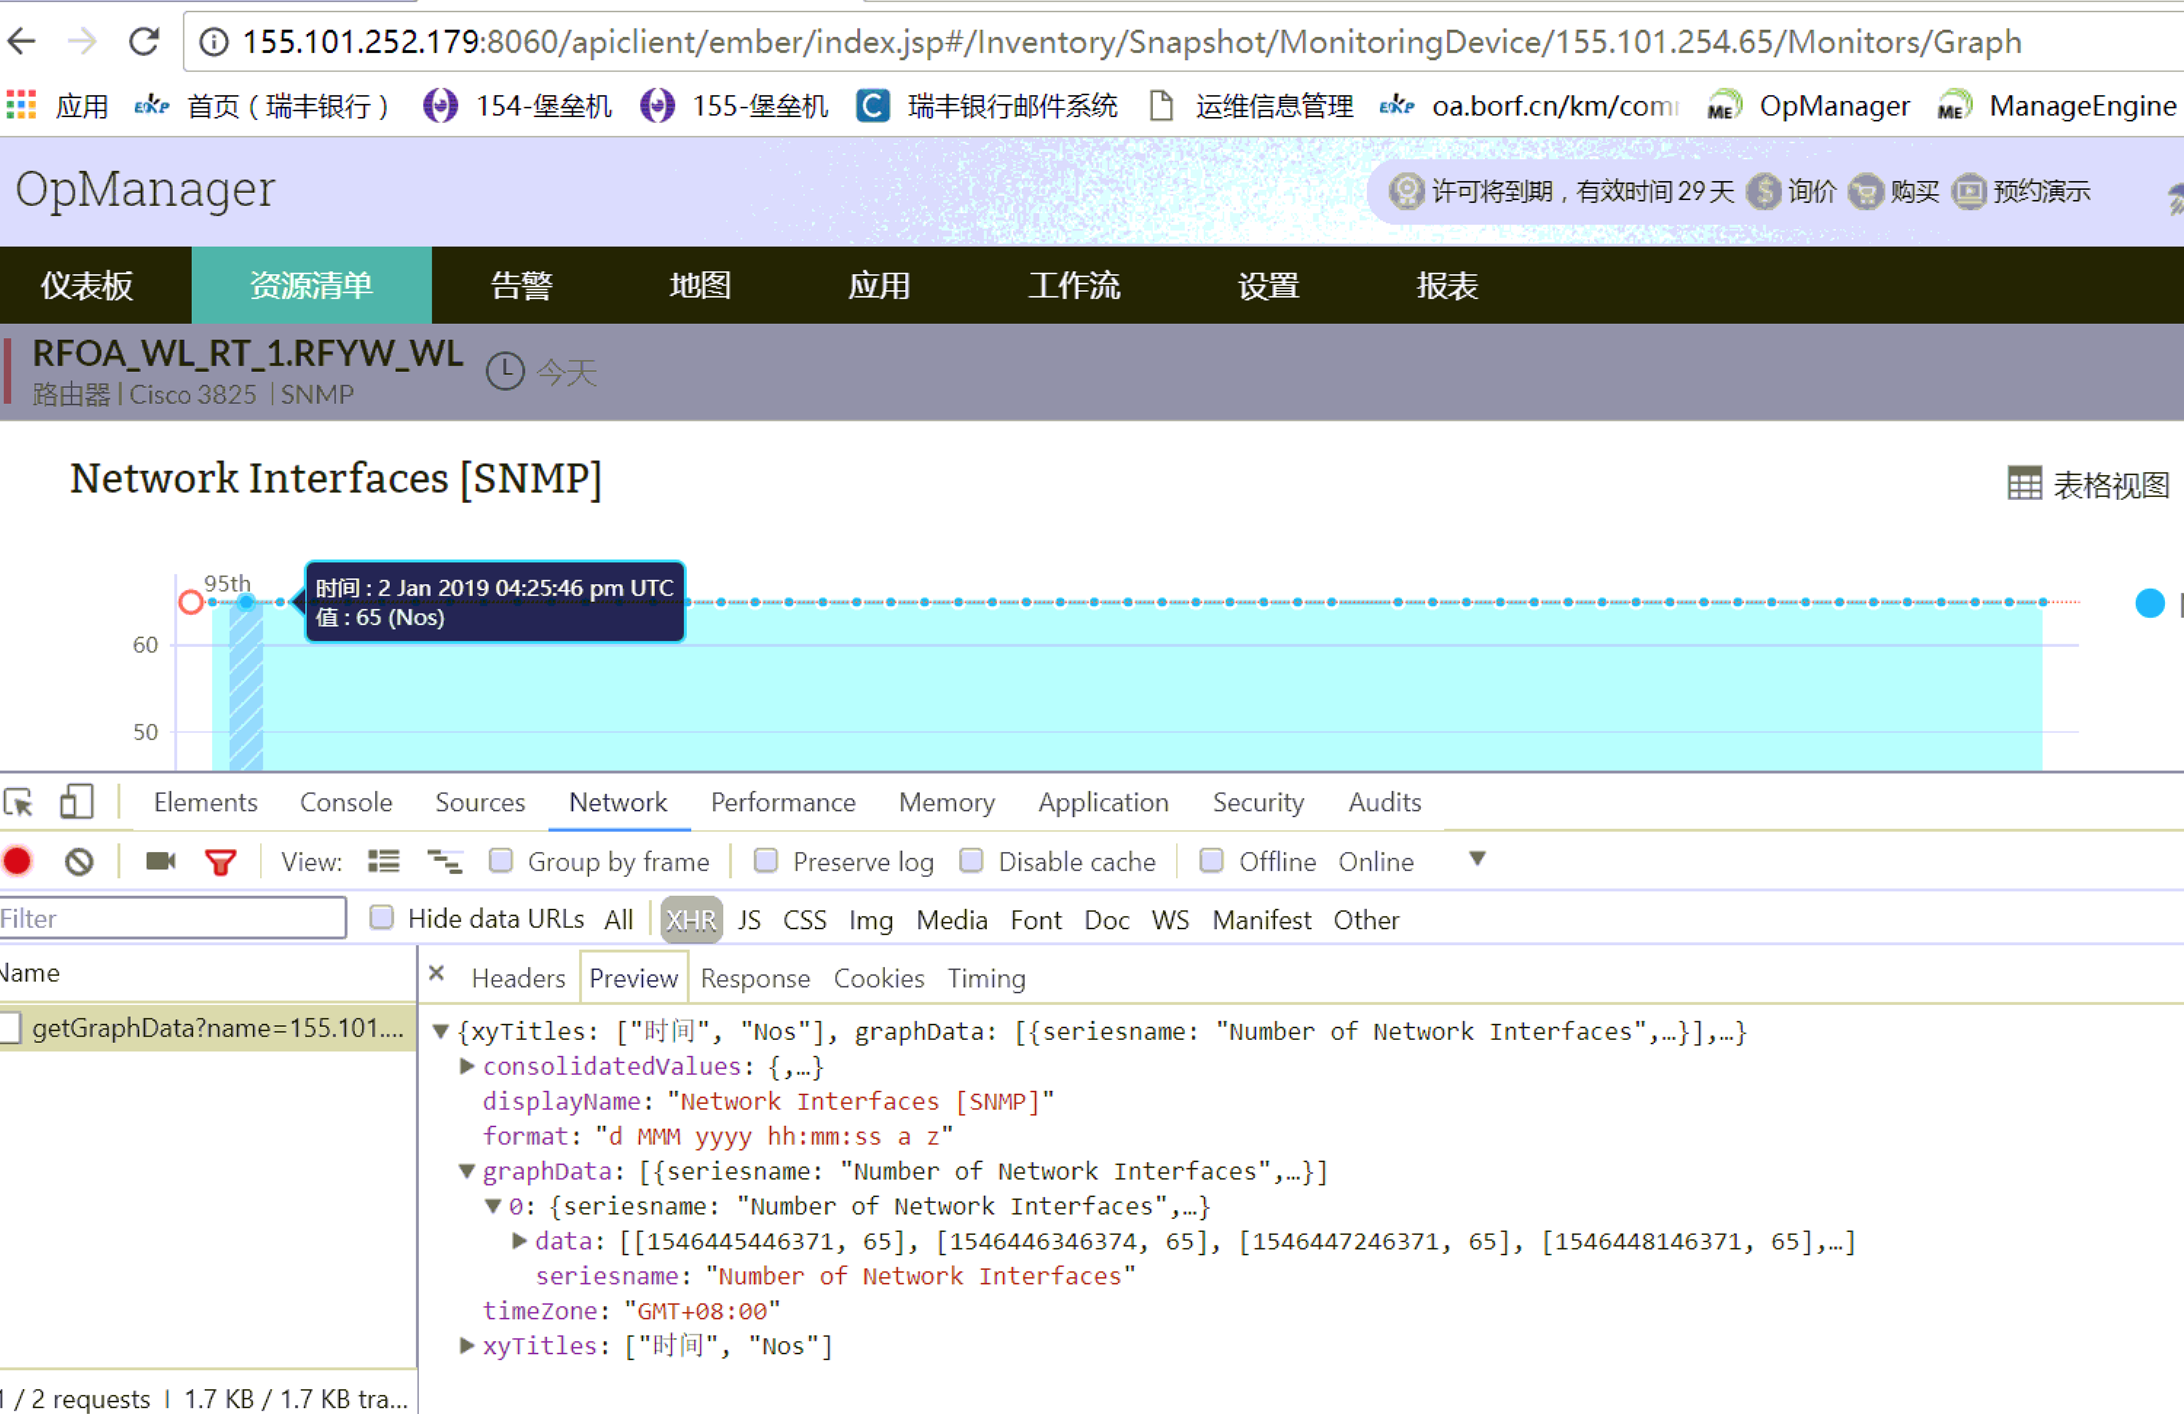Select the waterfall overview view icon
This screenshot has width=2184, height=1414.
pyautogui.click(x=445, y=861)
